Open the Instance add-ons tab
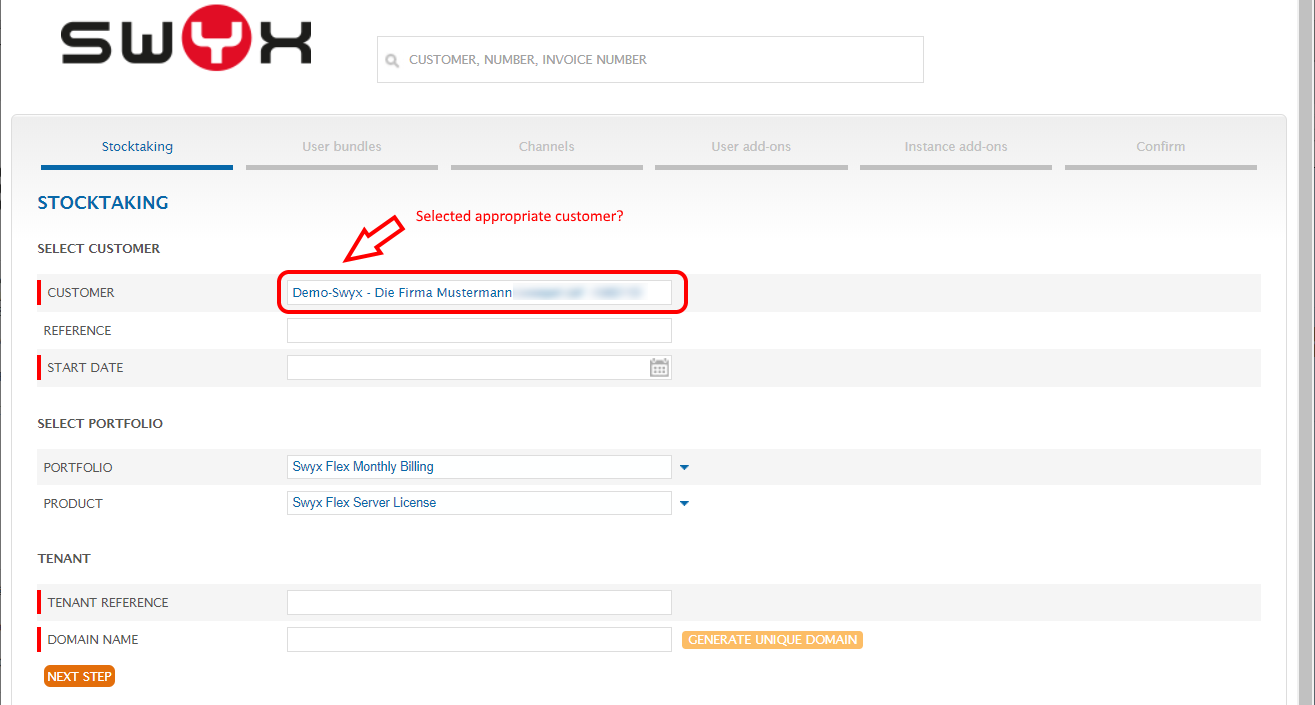The width and height of the screenshot is (1315, 705). coord(956,147)
